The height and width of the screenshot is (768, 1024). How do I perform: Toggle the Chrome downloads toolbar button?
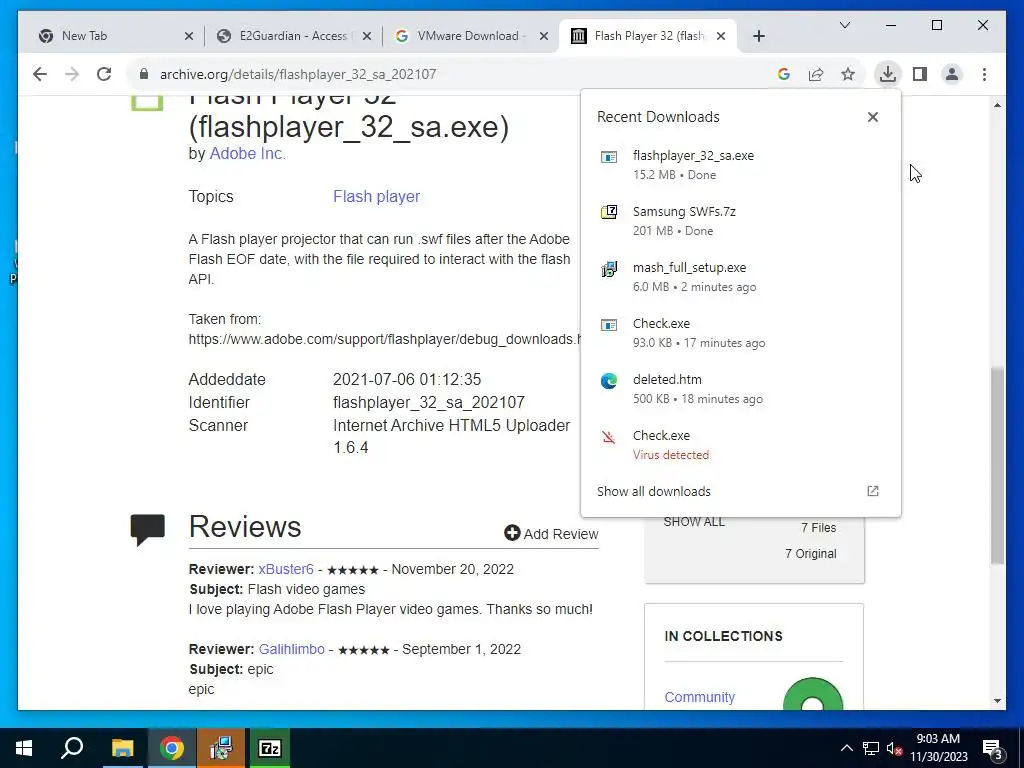pyautogui.click(x=888, y=74)
